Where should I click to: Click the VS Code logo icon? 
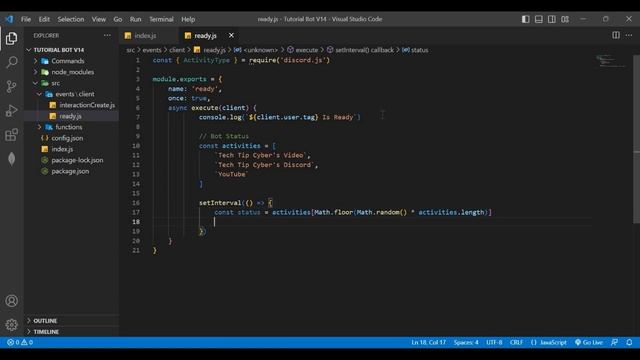coord(9,19)
